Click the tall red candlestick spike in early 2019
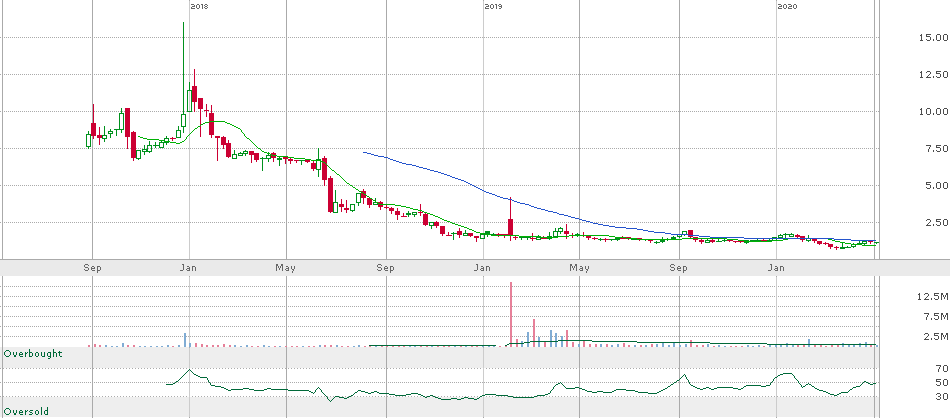 (511, 217)
